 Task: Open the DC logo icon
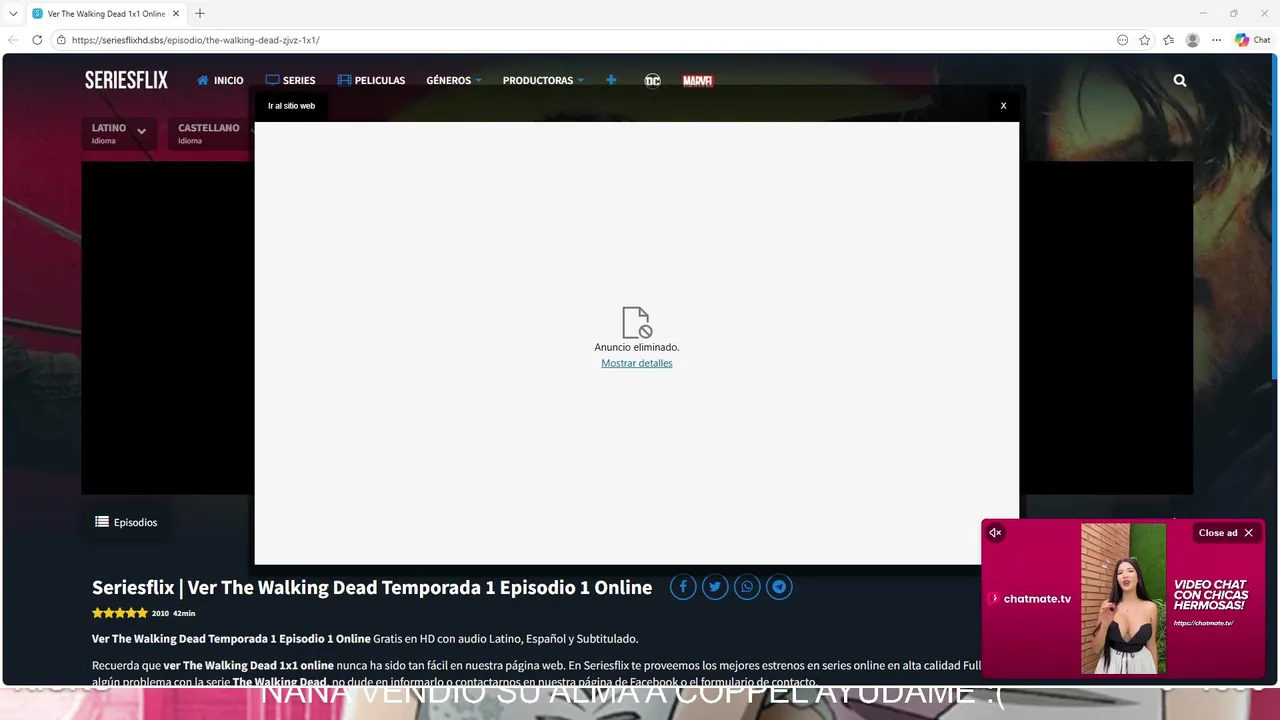click(652, 81)
